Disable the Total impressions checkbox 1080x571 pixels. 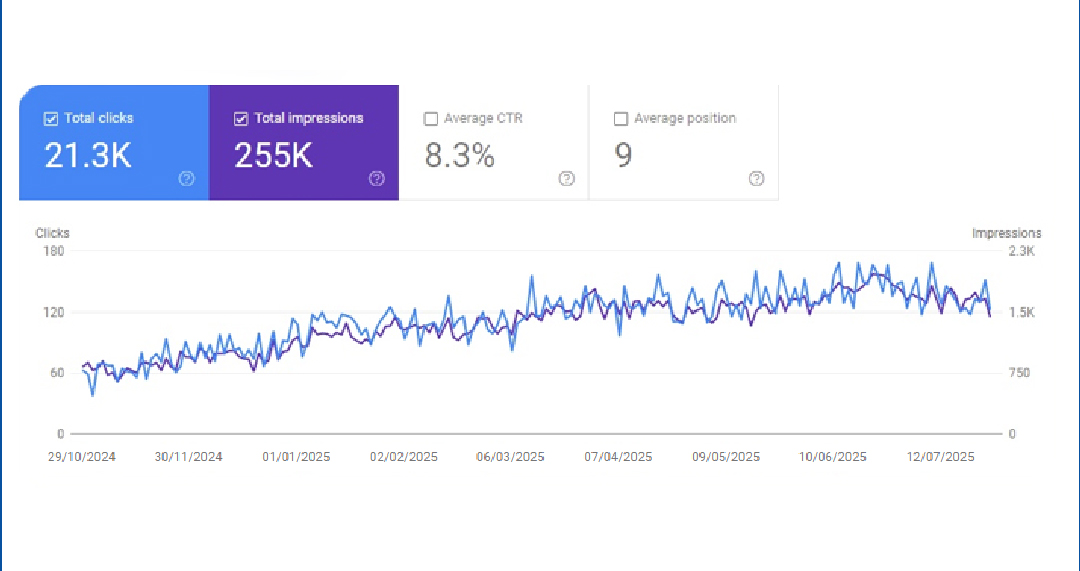(x=241, y=119)
